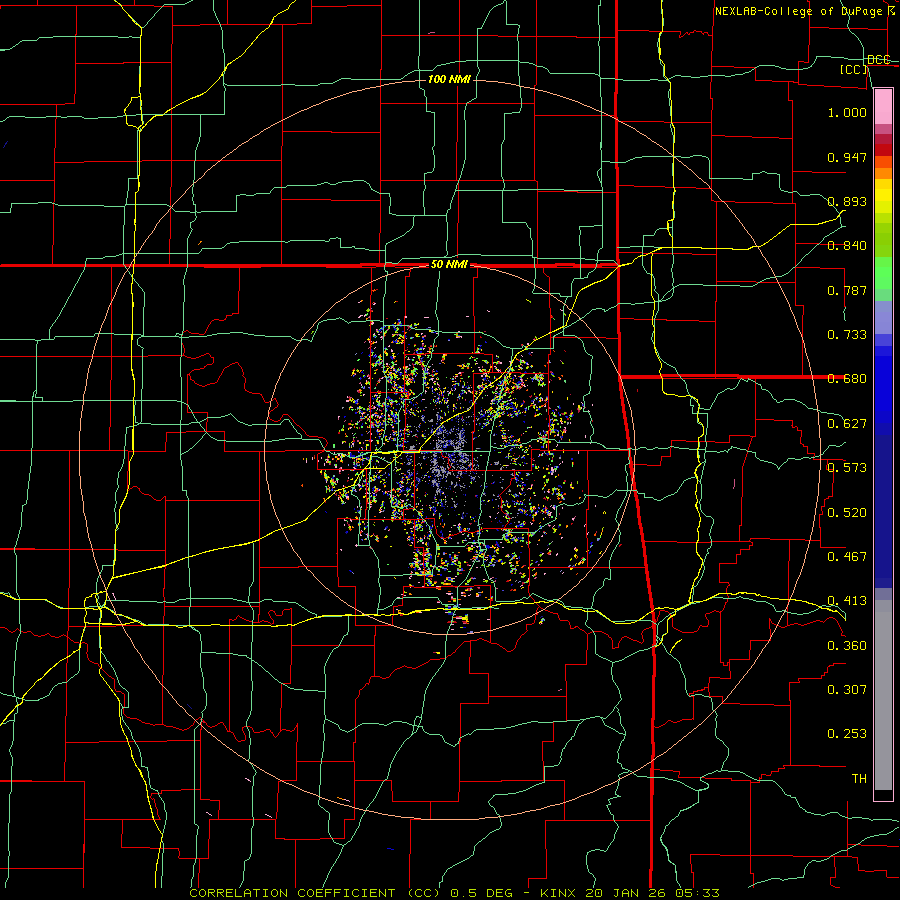Click the CORRELATION COEFFICIENT caption text
The height and width of the screenshot is (900, 900).
(x=292, y=893)
